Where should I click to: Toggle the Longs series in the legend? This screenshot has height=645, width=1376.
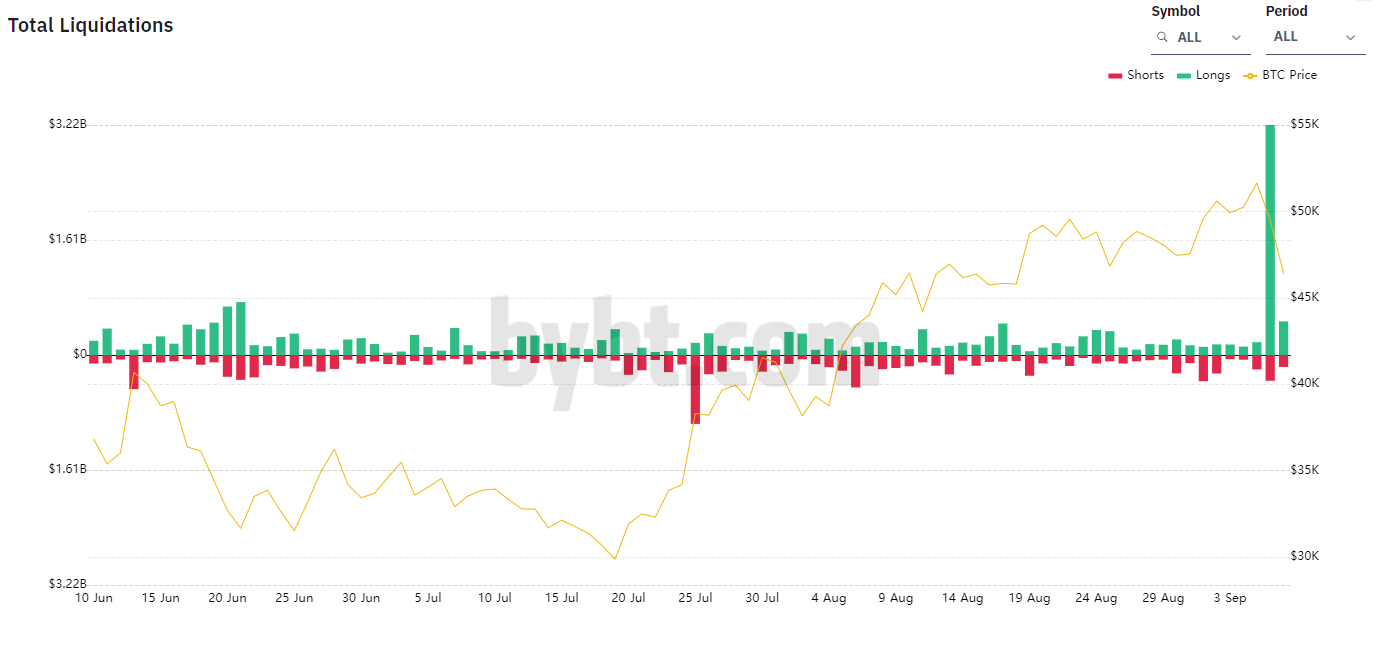(1203, 75)
